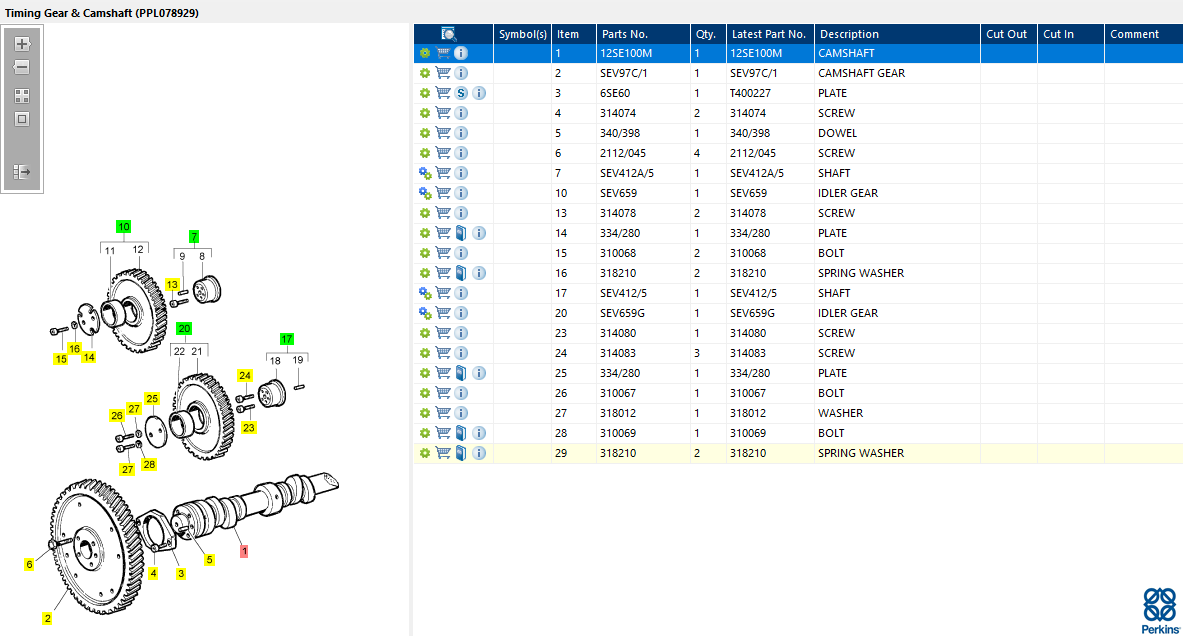Show info for PLATE 6SE60 row
This screenshot has width=1183, height=636.
[479, 94]
